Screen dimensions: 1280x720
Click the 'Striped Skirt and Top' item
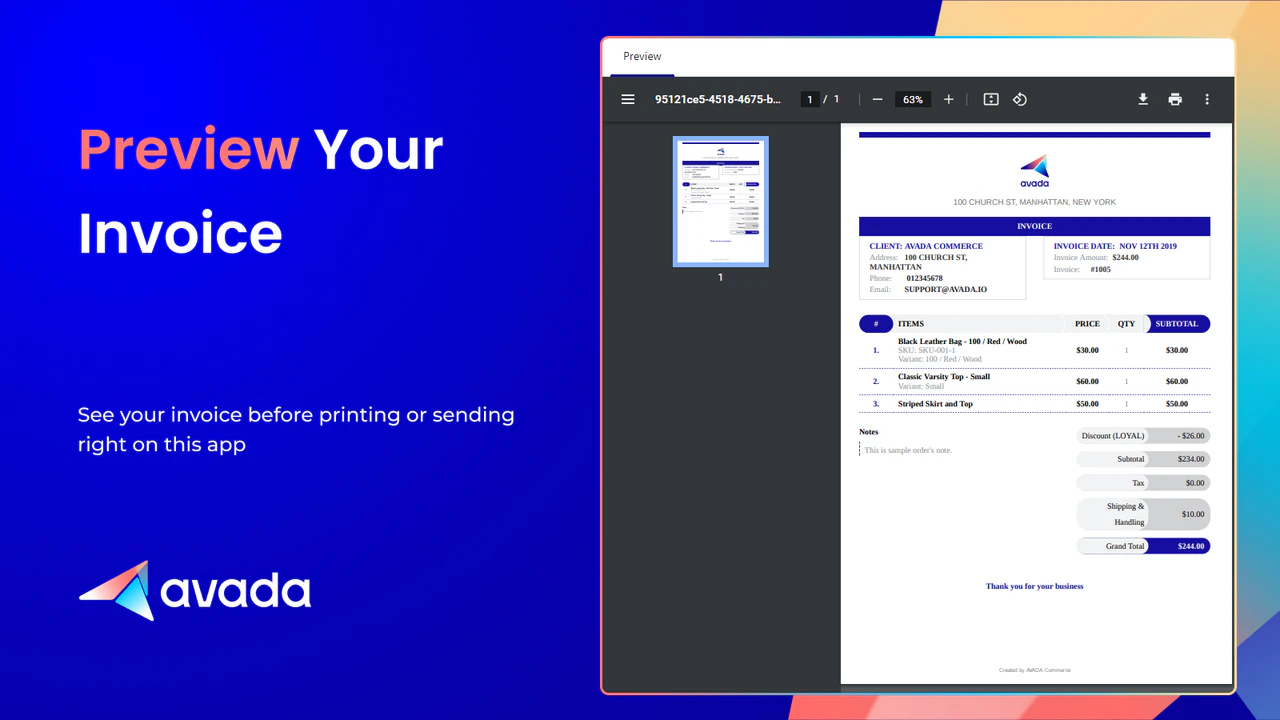[935, 404]
